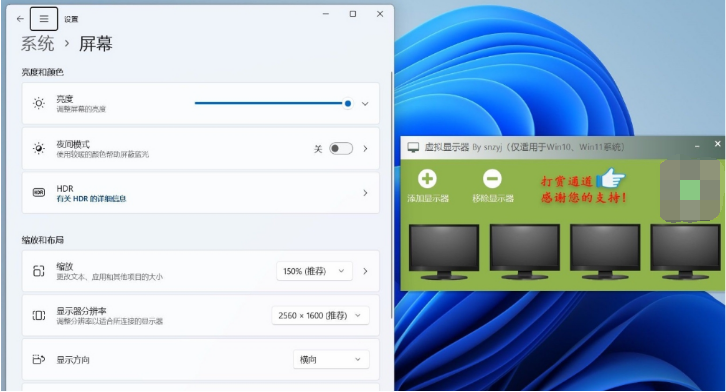Click the brightness sun icon
This screenshot has height=392, width=726.
click(x=39, y=103)
